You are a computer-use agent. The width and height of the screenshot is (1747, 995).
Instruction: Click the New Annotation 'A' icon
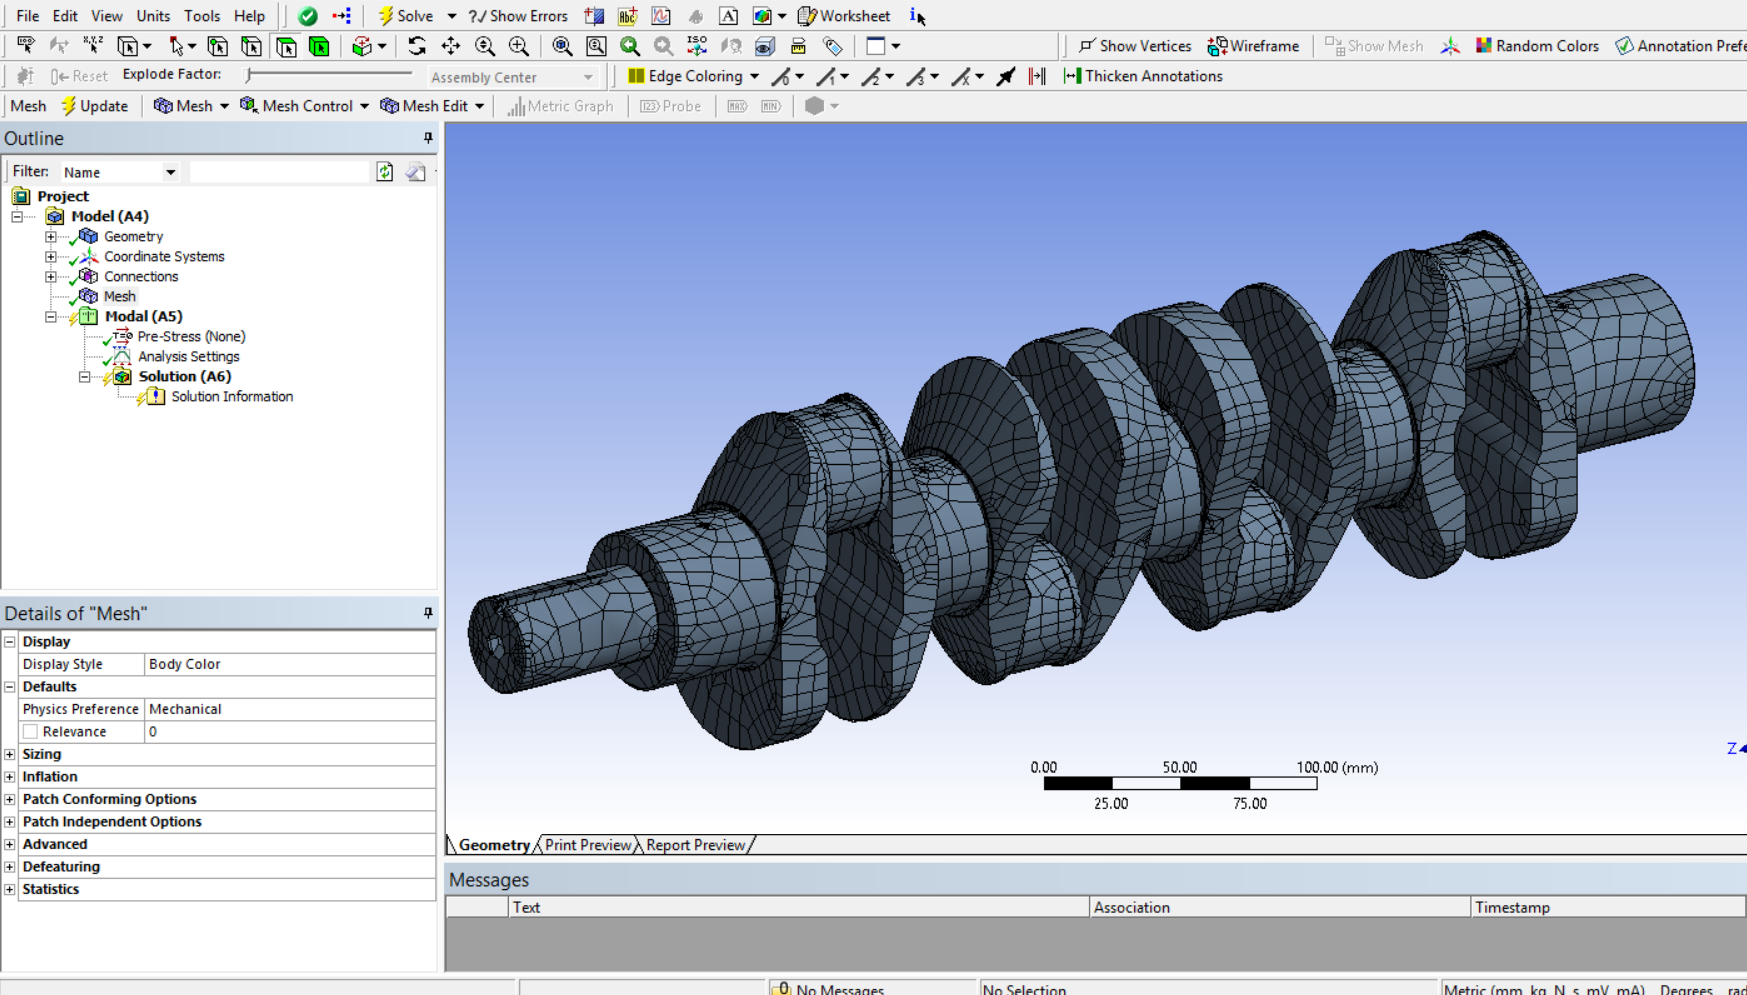coord(729,16)
